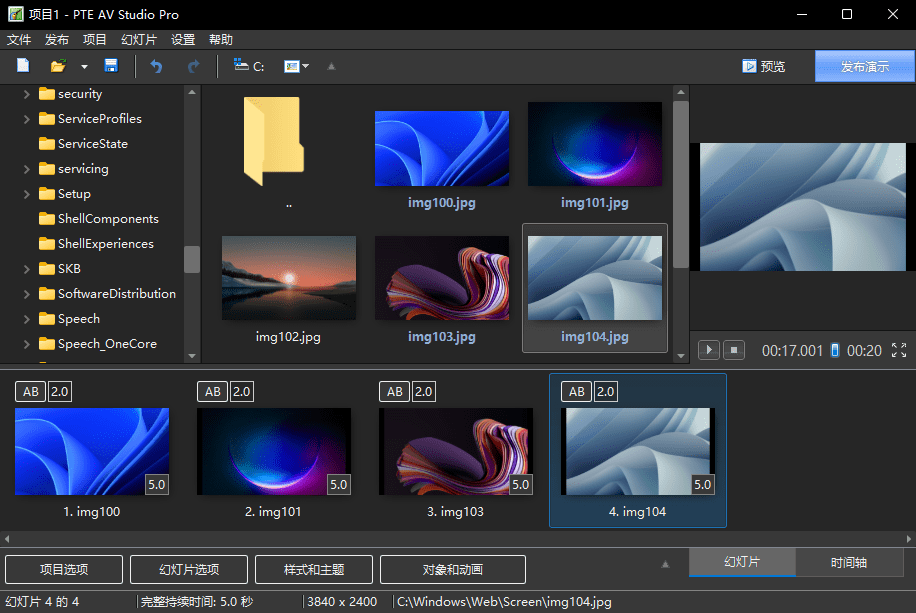Click the undo arrow in the toolbar
Screen dimensions: 916x613
point(156,66)
